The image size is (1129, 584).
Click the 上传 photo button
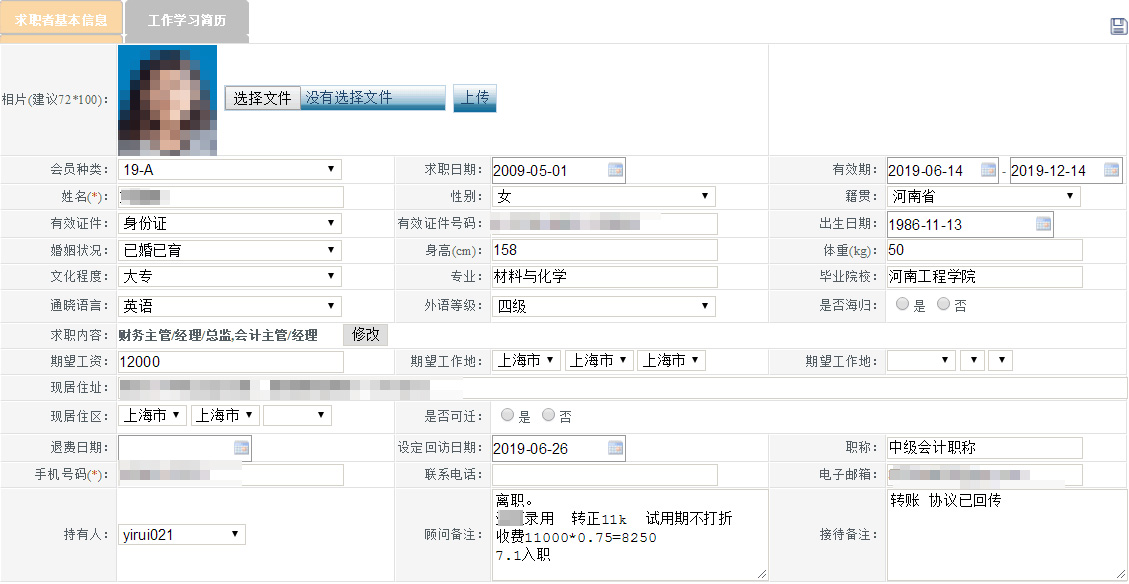coord(475,98)
